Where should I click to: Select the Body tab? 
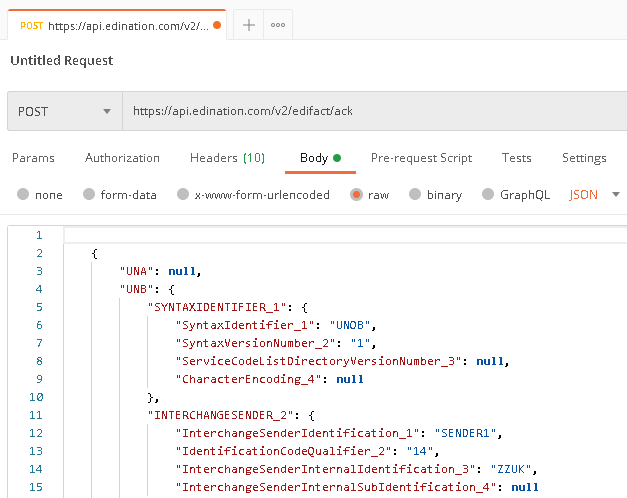point(320,158)
